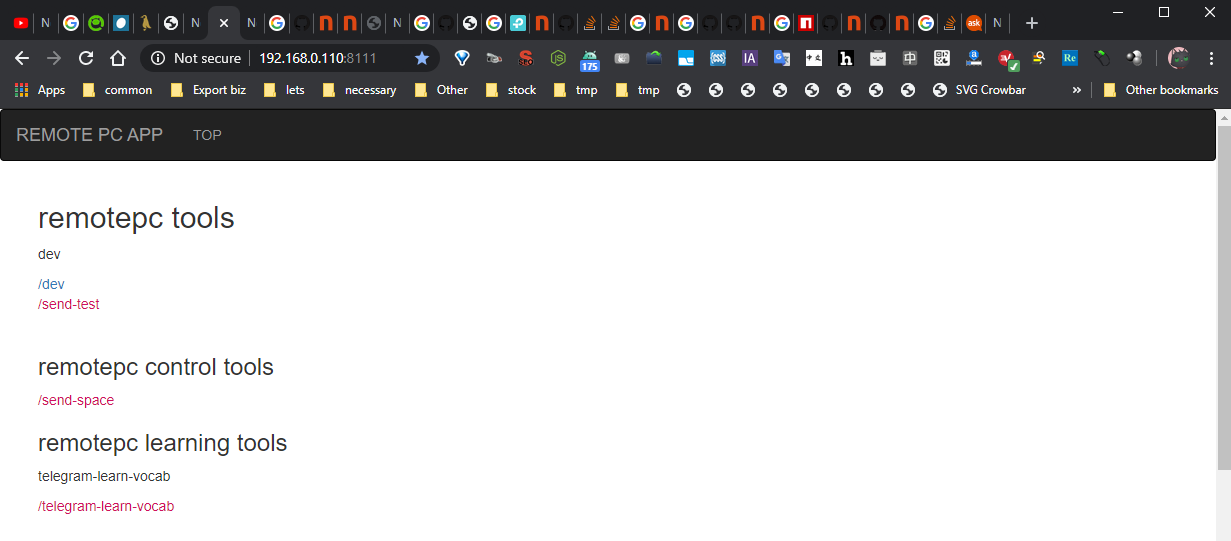Click the Android 175 badge extension
The width and height of the screenshot is (1231, 541).
590,59
